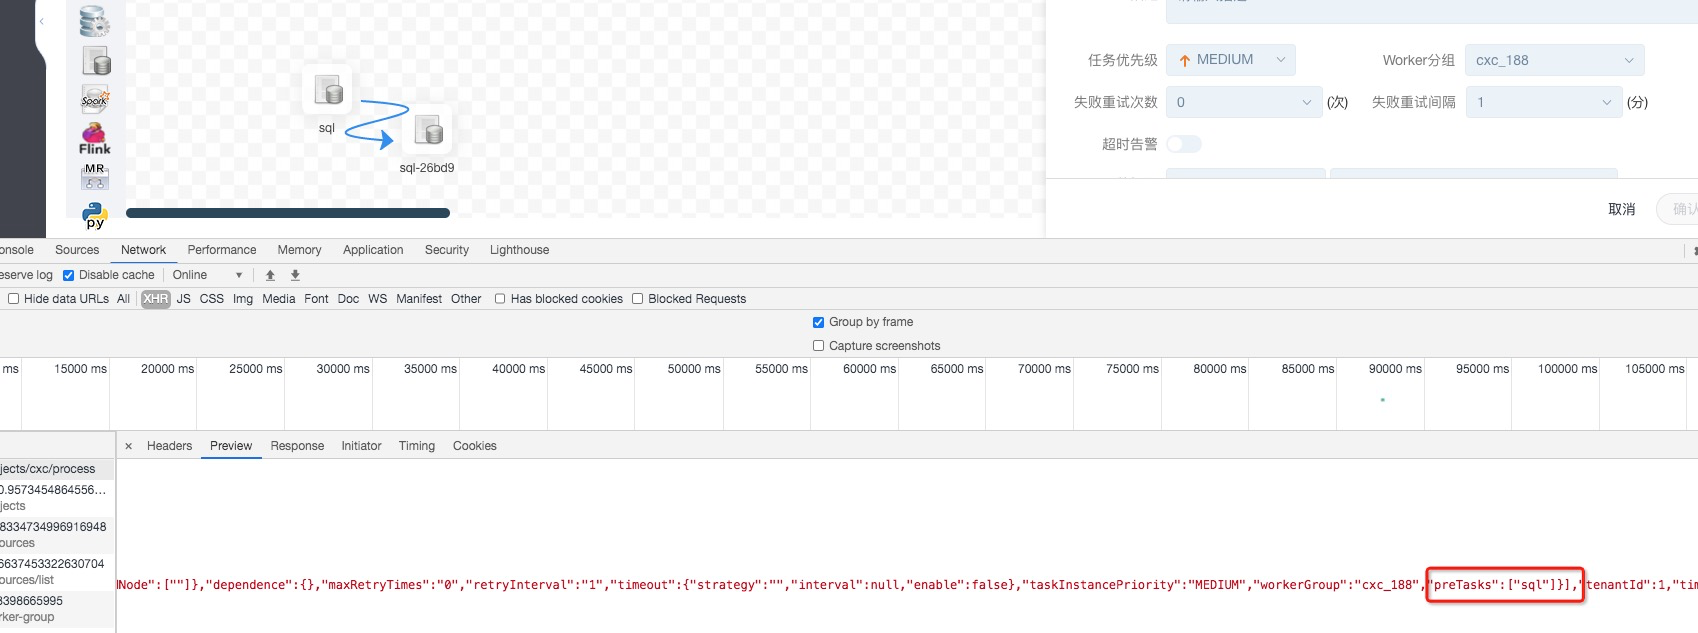1698x633 pixels.
Task: Click the green request dot near 90000 ms
Action: [1382, 400]
